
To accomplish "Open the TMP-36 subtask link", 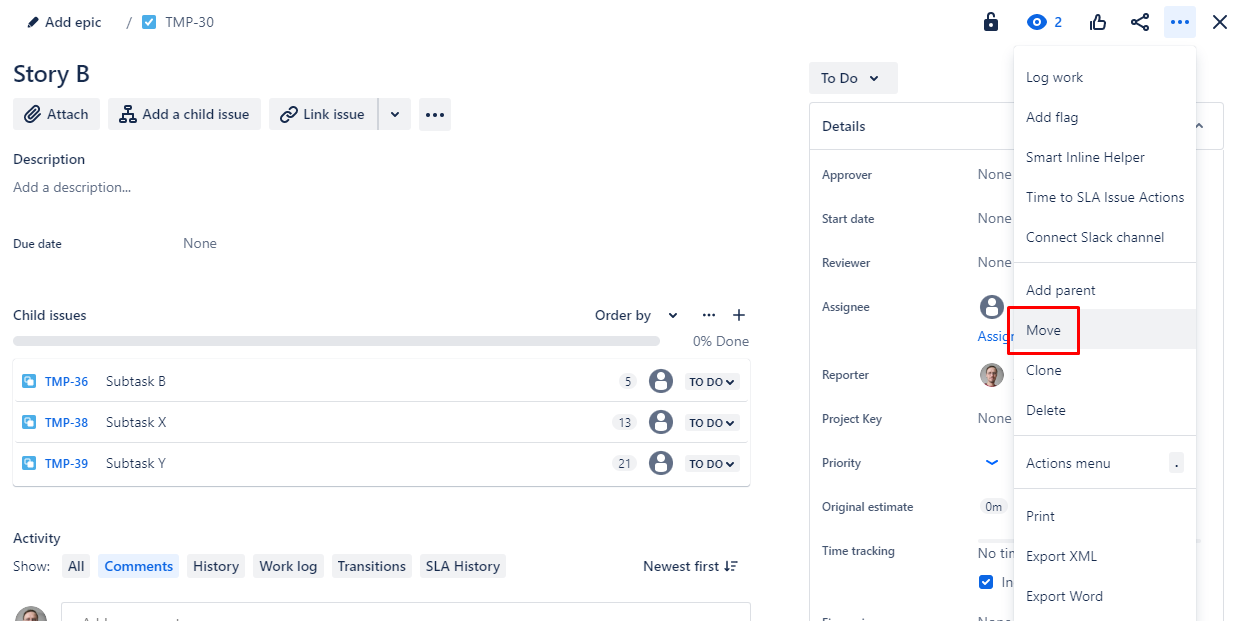I will (x=63, y=381).
